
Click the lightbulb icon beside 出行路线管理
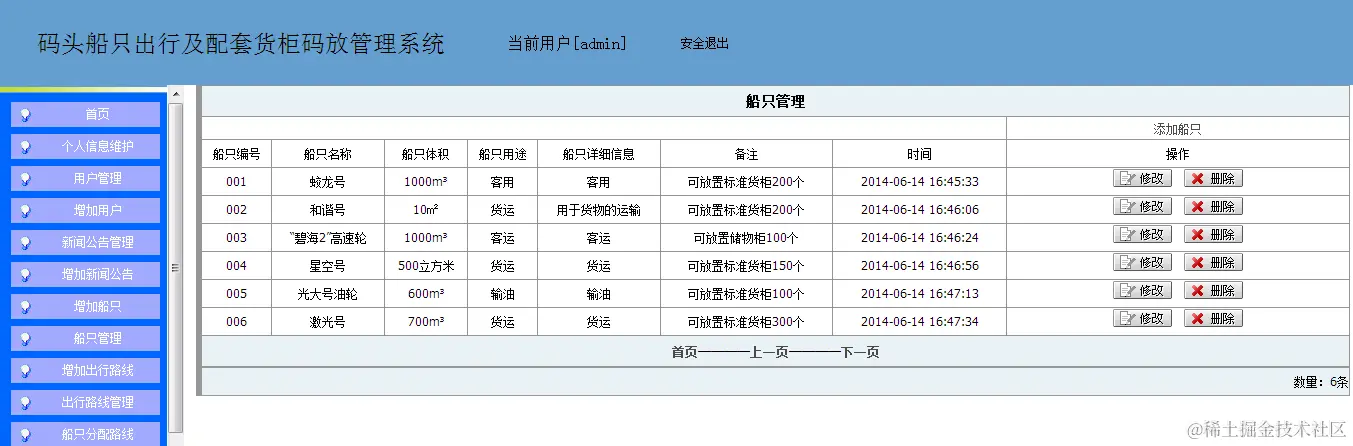click(x=25, y=403)
